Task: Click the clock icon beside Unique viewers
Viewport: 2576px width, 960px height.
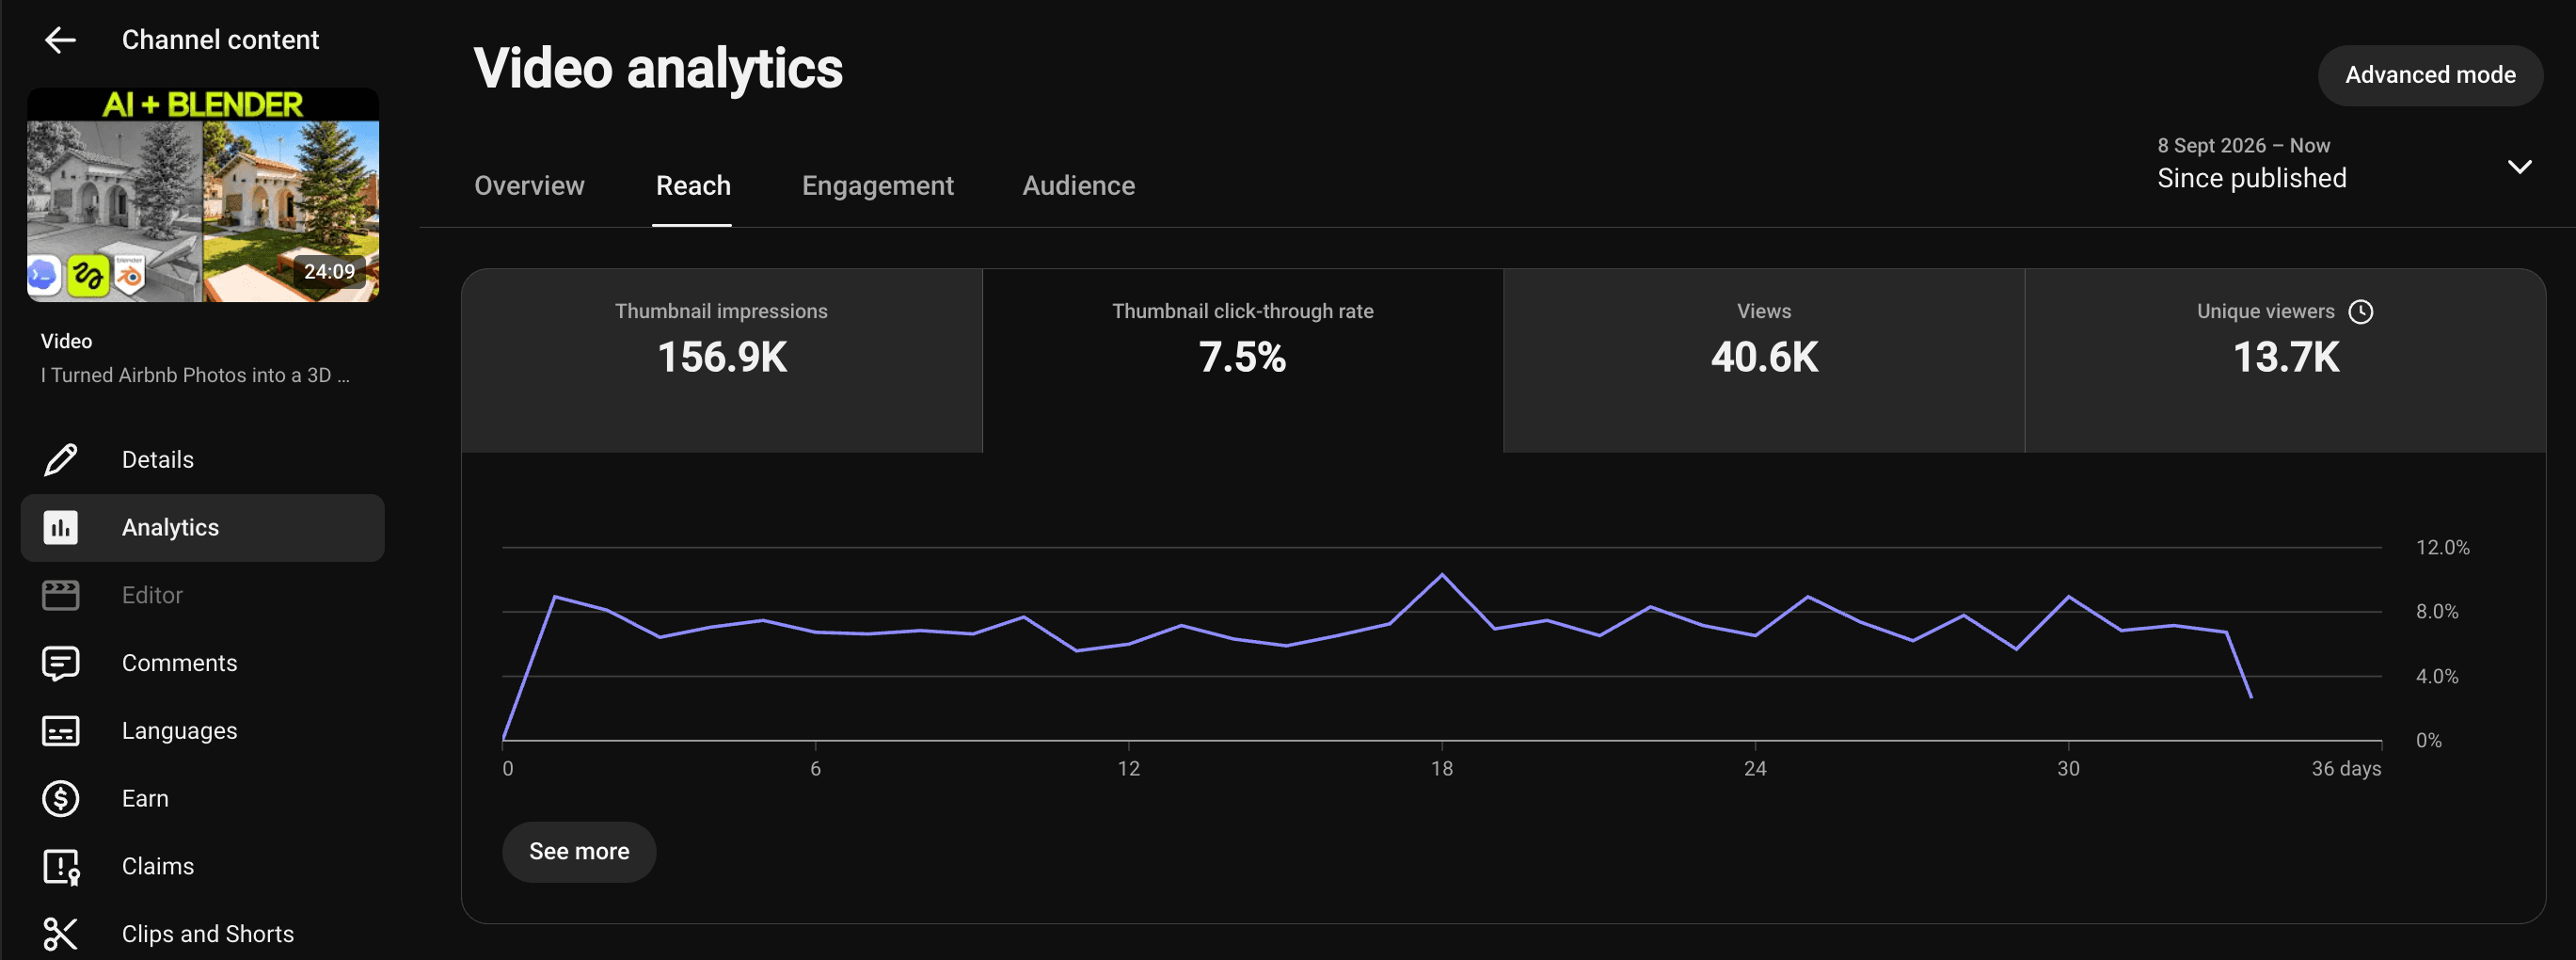Action: (2361, 312)
